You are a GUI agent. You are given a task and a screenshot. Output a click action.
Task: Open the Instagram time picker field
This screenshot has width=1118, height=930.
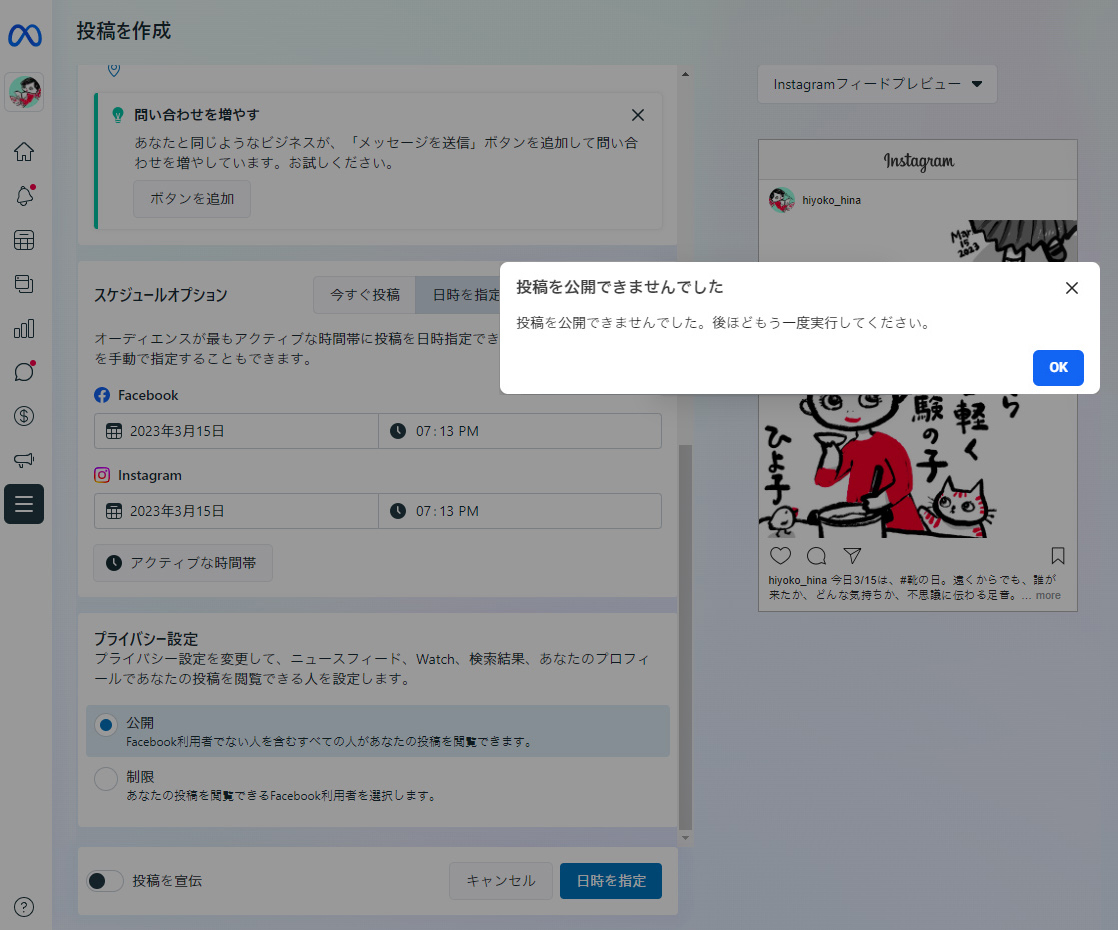tap(520, 511)
